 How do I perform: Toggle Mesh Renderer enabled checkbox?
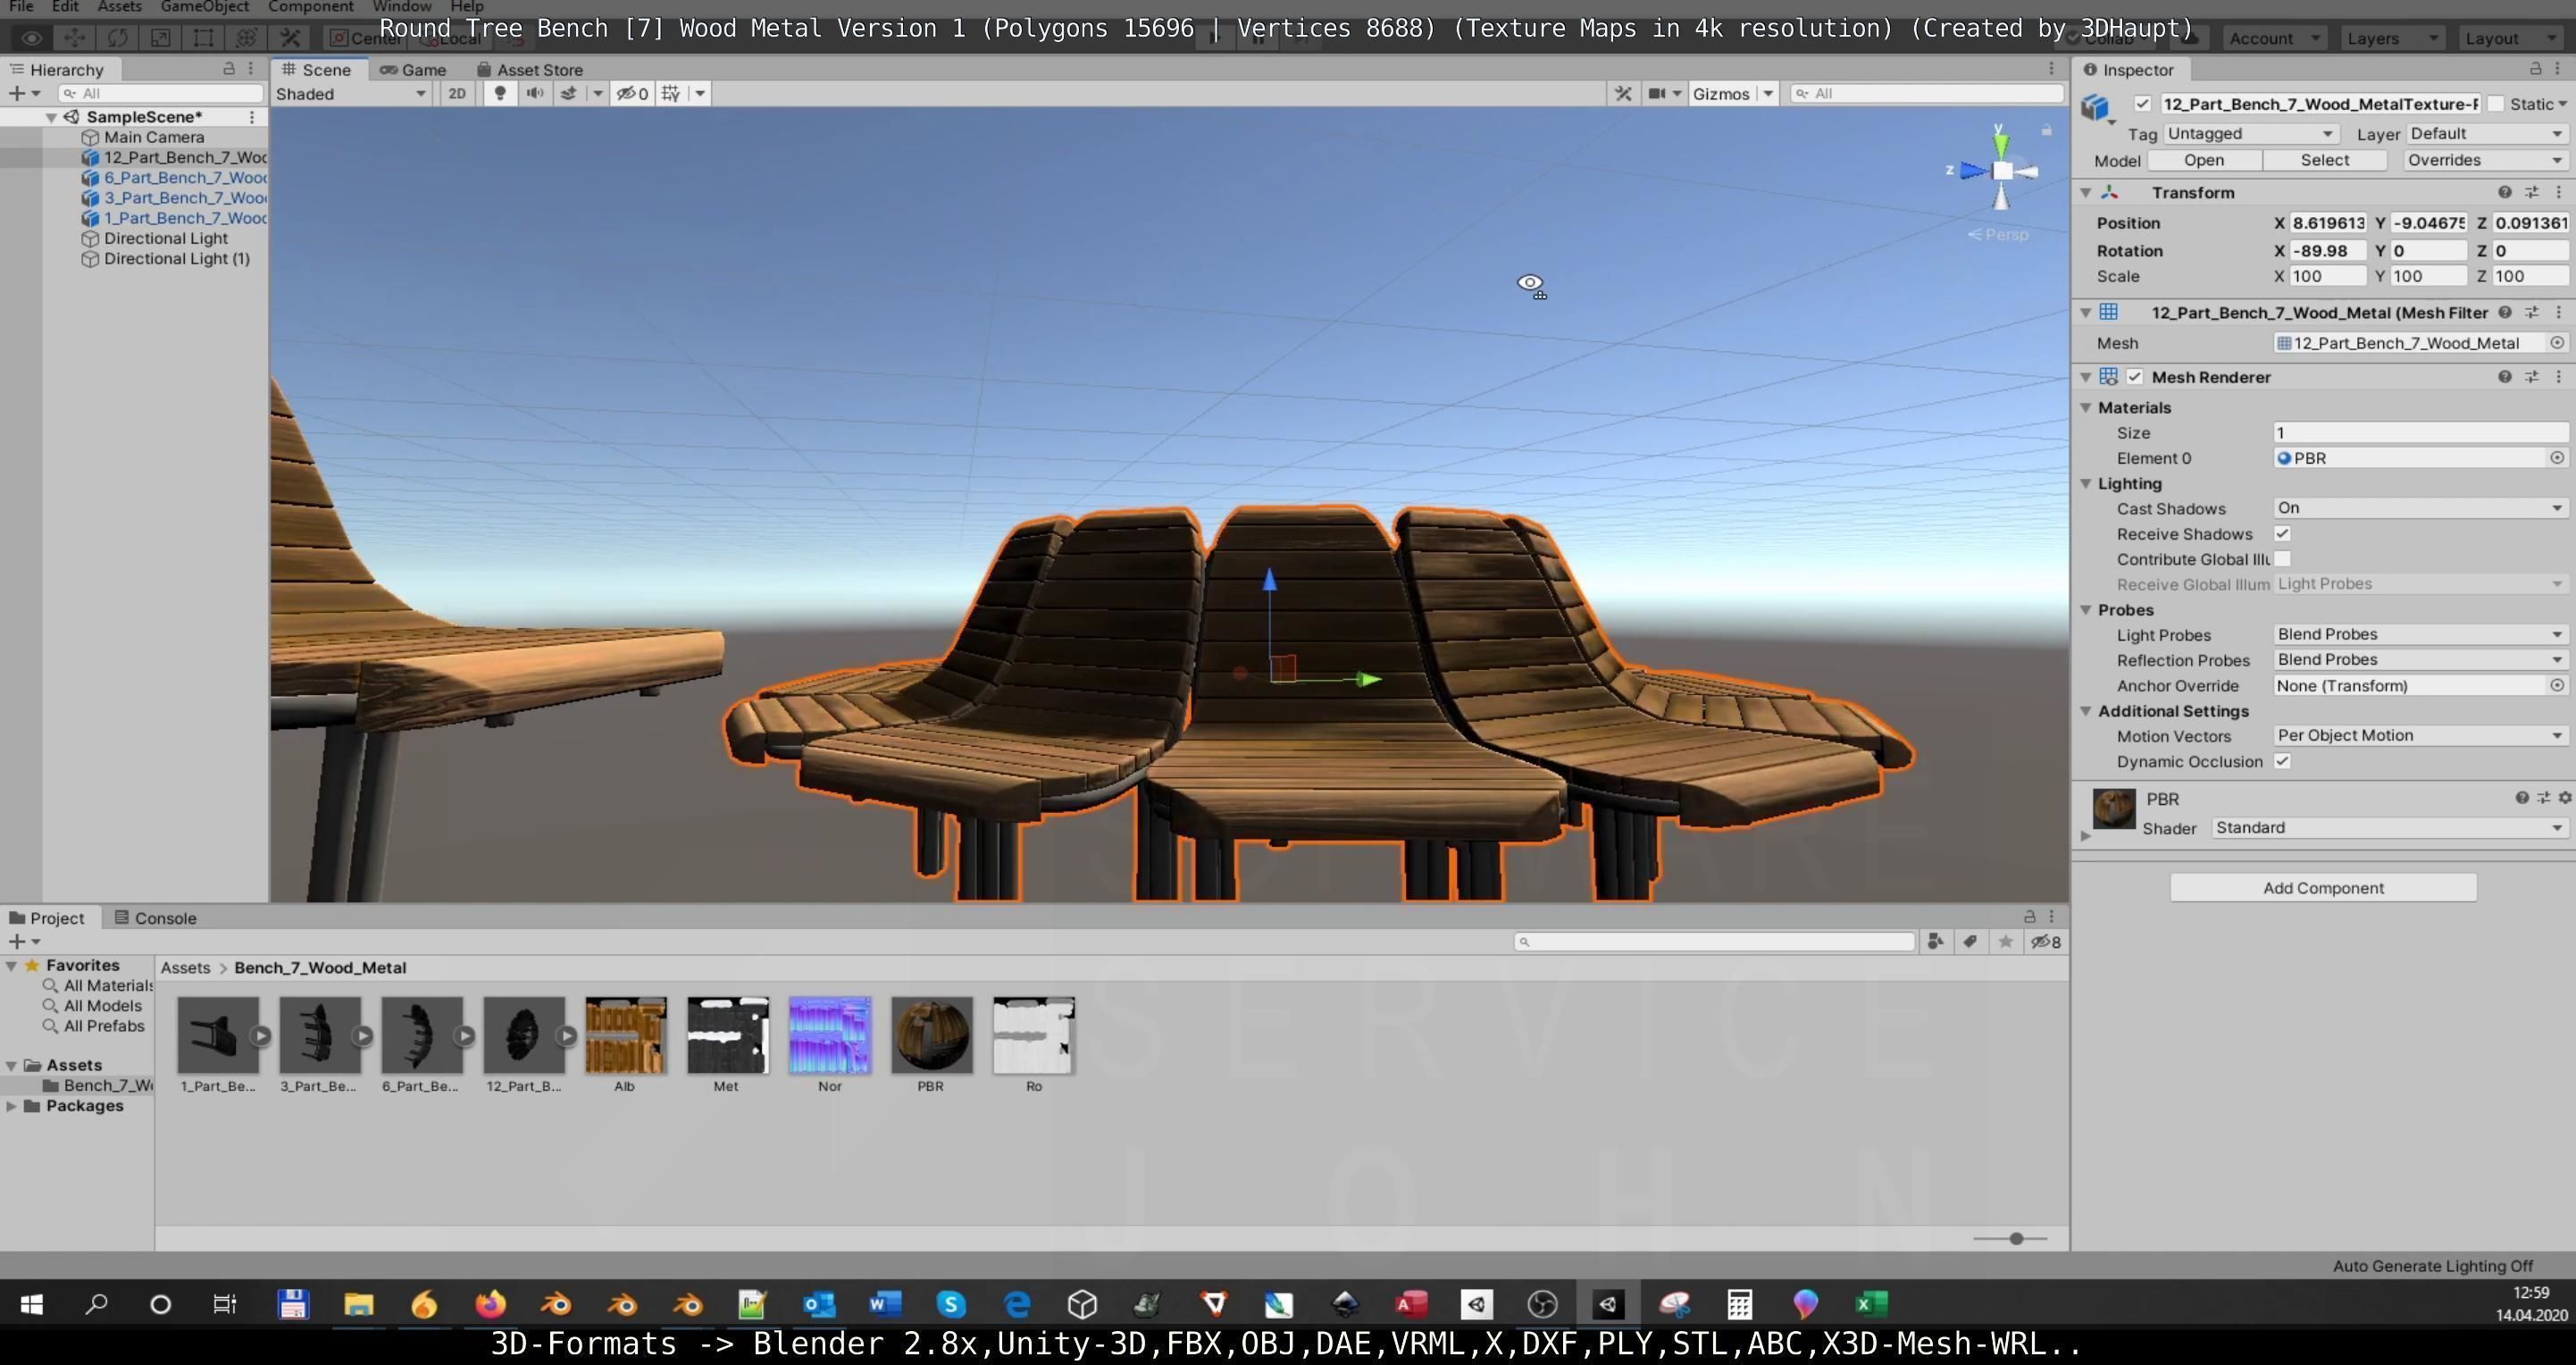2135,377
